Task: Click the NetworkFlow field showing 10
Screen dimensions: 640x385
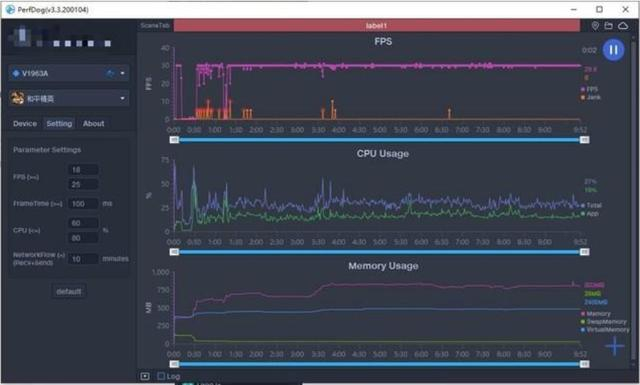Action: (83, 259)
